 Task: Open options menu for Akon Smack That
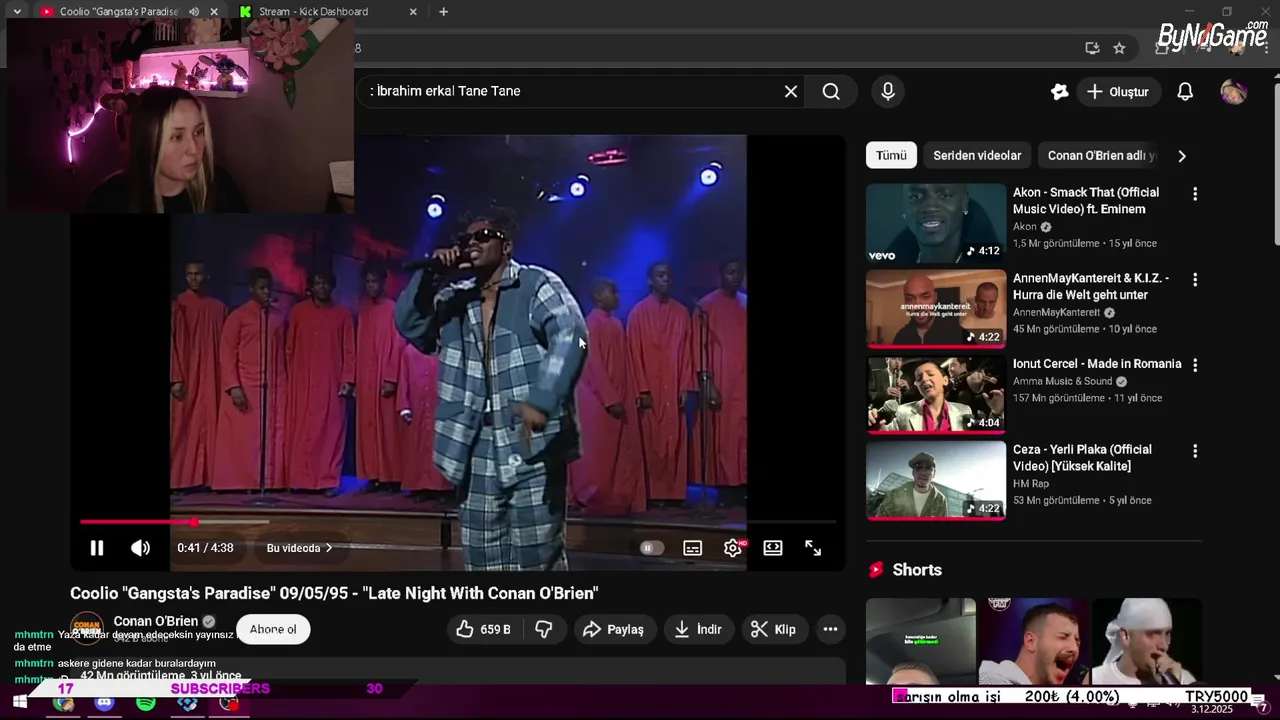point(1194,194)
